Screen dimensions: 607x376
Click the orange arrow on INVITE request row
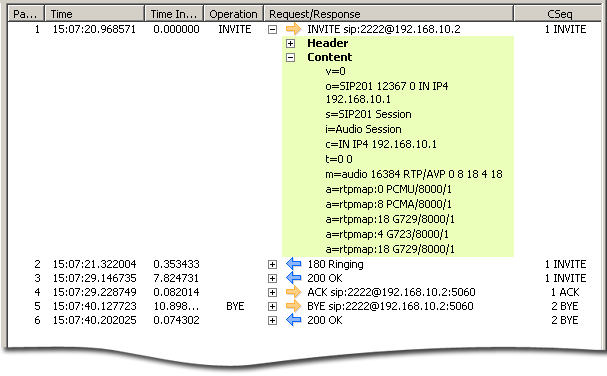[293, 29]
